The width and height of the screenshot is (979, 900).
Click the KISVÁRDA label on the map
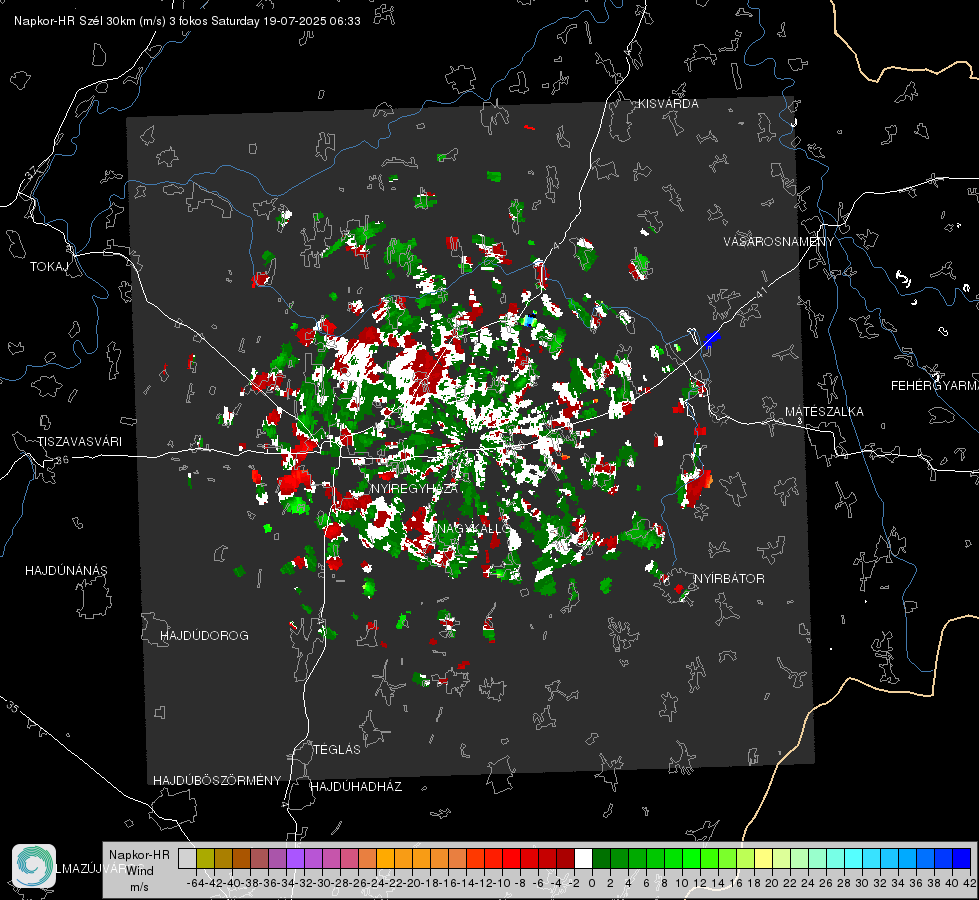tap(668, 104)
